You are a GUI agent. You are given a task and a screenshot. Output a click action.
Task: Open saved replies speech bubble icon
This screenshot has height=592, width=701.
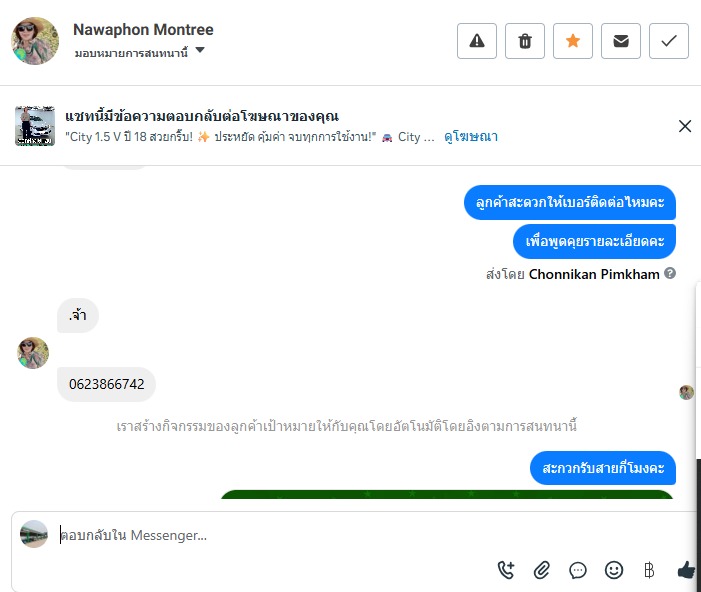578,570
